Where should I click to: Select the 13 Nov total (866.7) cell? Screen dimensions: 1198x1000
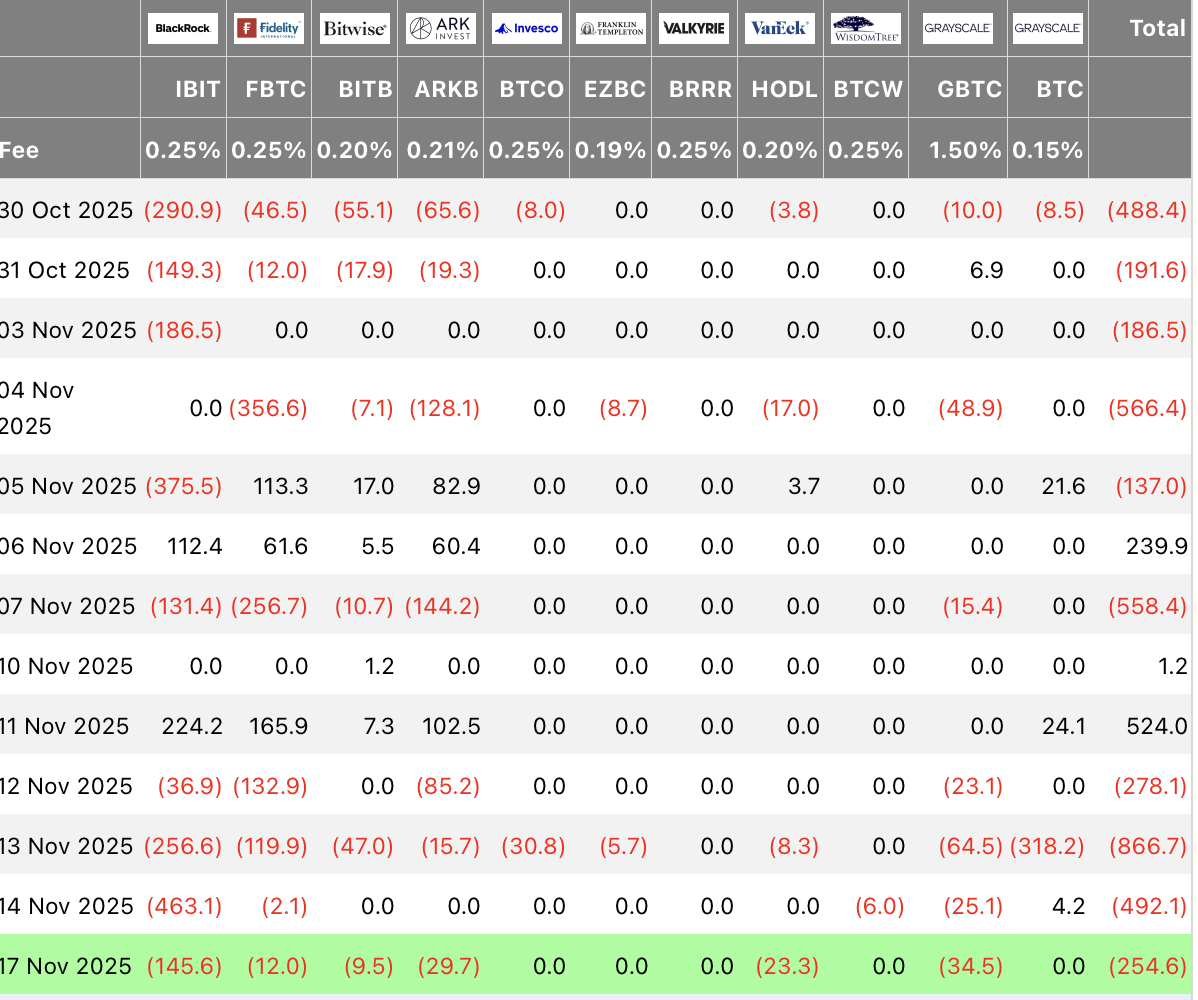point(1148,846)
